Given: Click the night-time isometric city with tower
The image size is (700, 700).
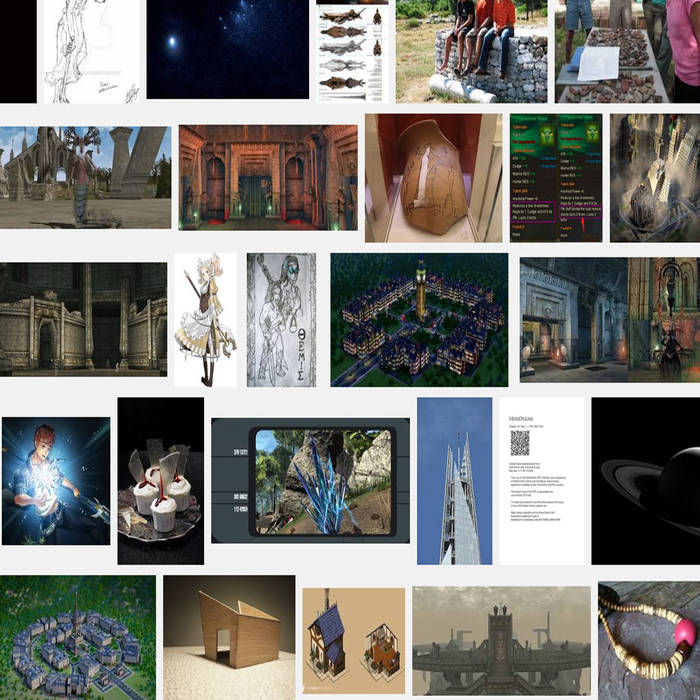Looking at the screenshot, I should (418, 319).
